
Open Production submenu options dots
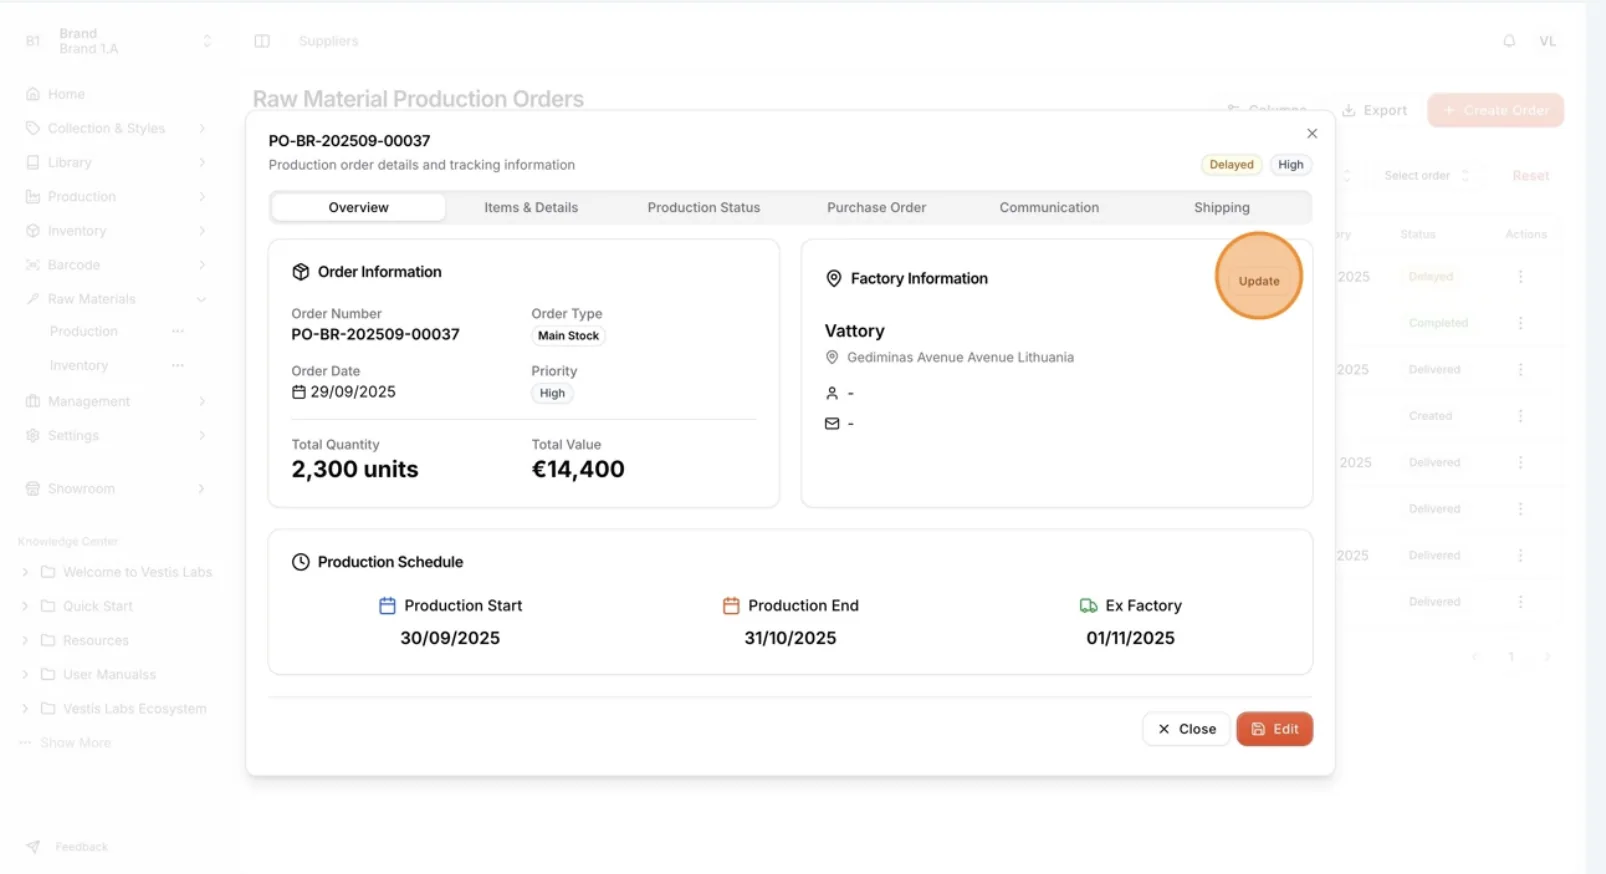[178, 331]
